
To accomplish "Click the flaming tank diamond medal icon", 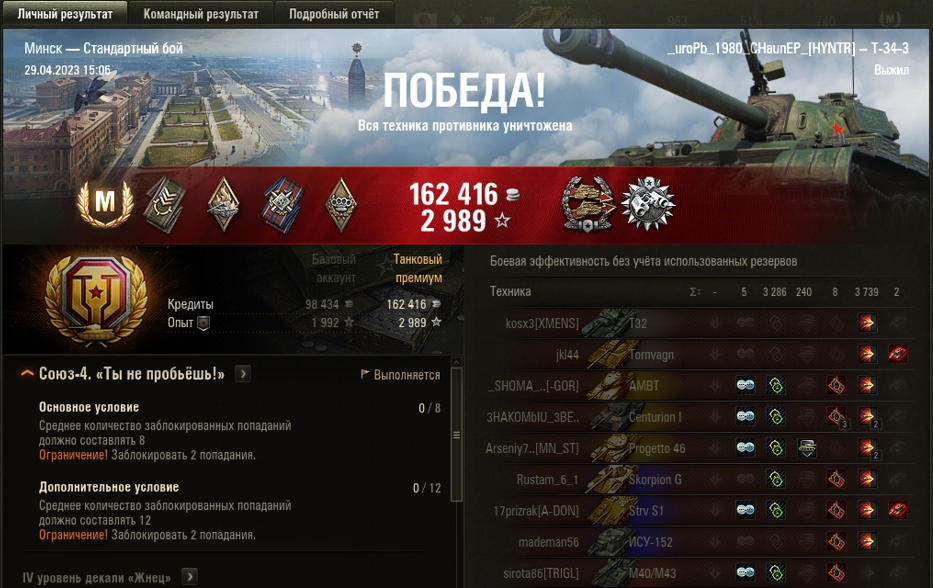I will coord(223,204).
